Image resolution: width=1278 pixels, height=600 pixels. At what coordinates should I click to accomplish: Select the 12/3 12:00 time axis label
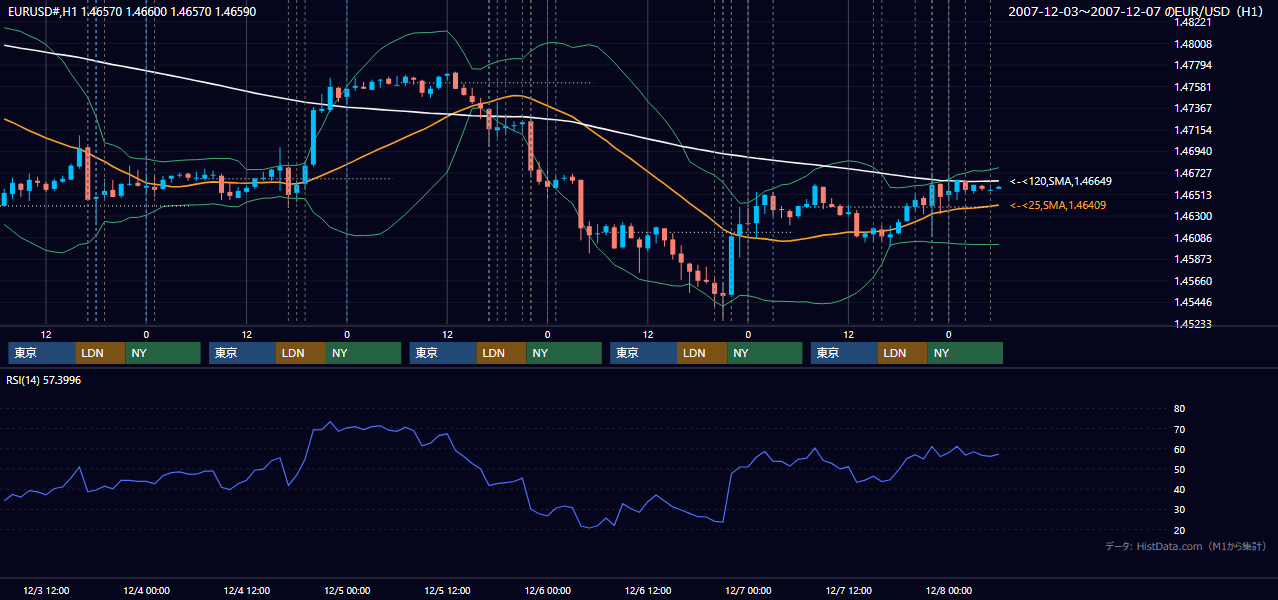point(46,590)
